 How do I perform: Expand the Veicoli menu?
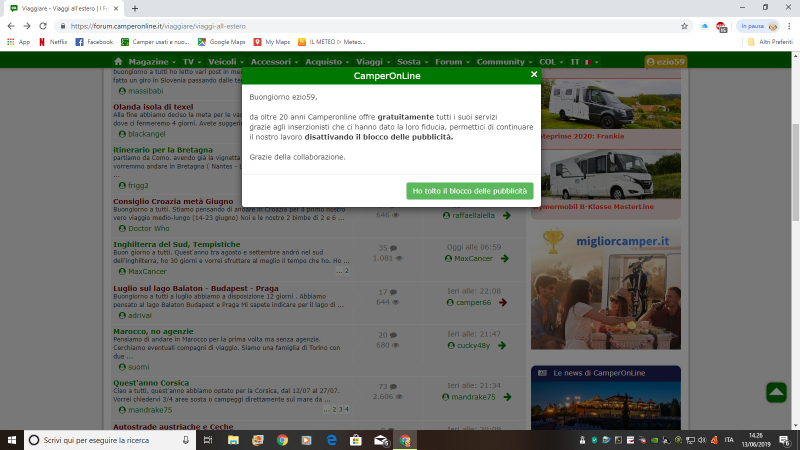pos(224,61)
